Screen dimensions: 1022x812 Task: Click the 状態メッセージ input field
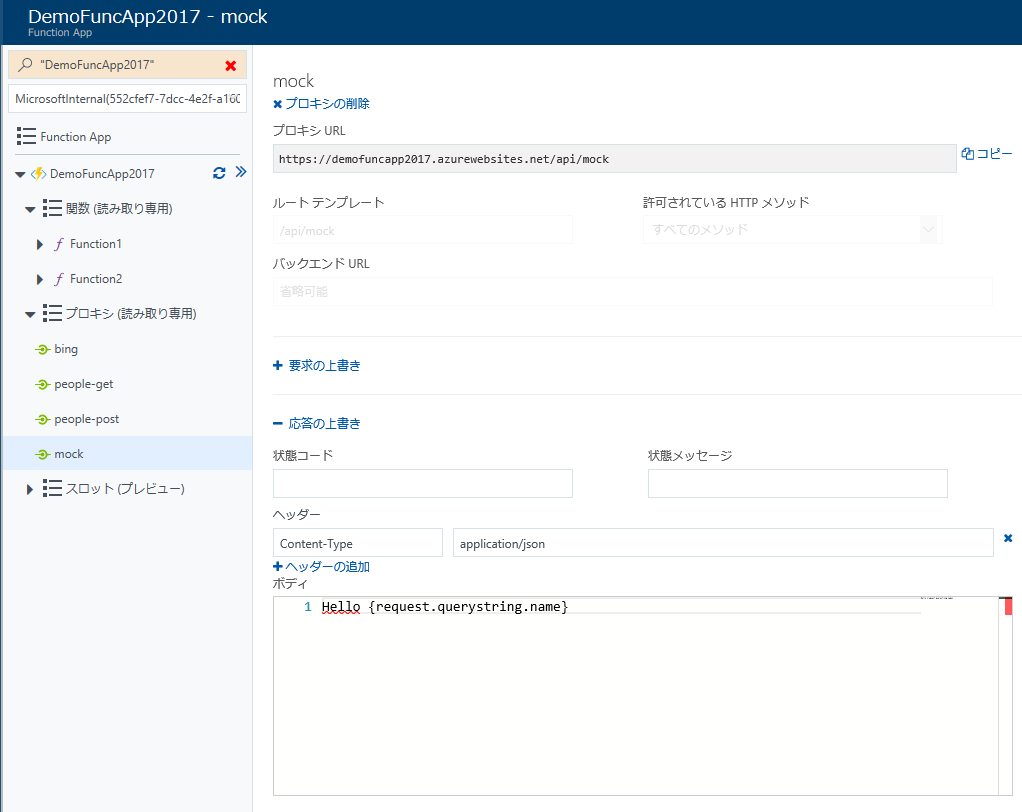(797, 484)
